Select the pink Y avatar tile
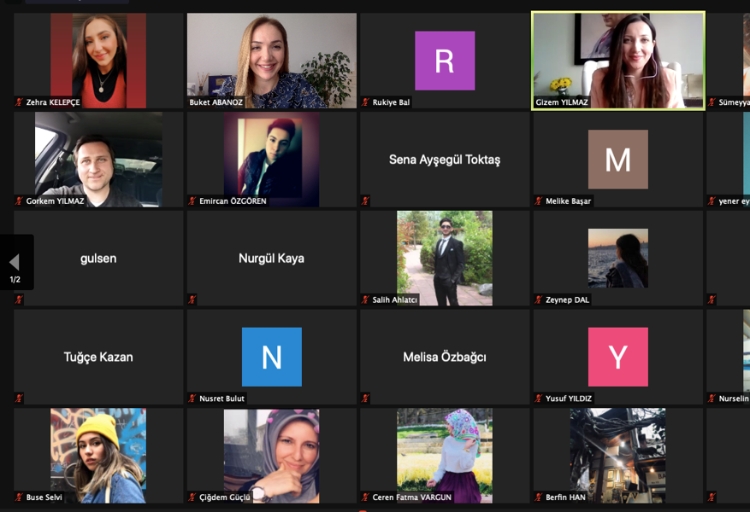This screenshot has width=750, height=512. pos(617,357)
